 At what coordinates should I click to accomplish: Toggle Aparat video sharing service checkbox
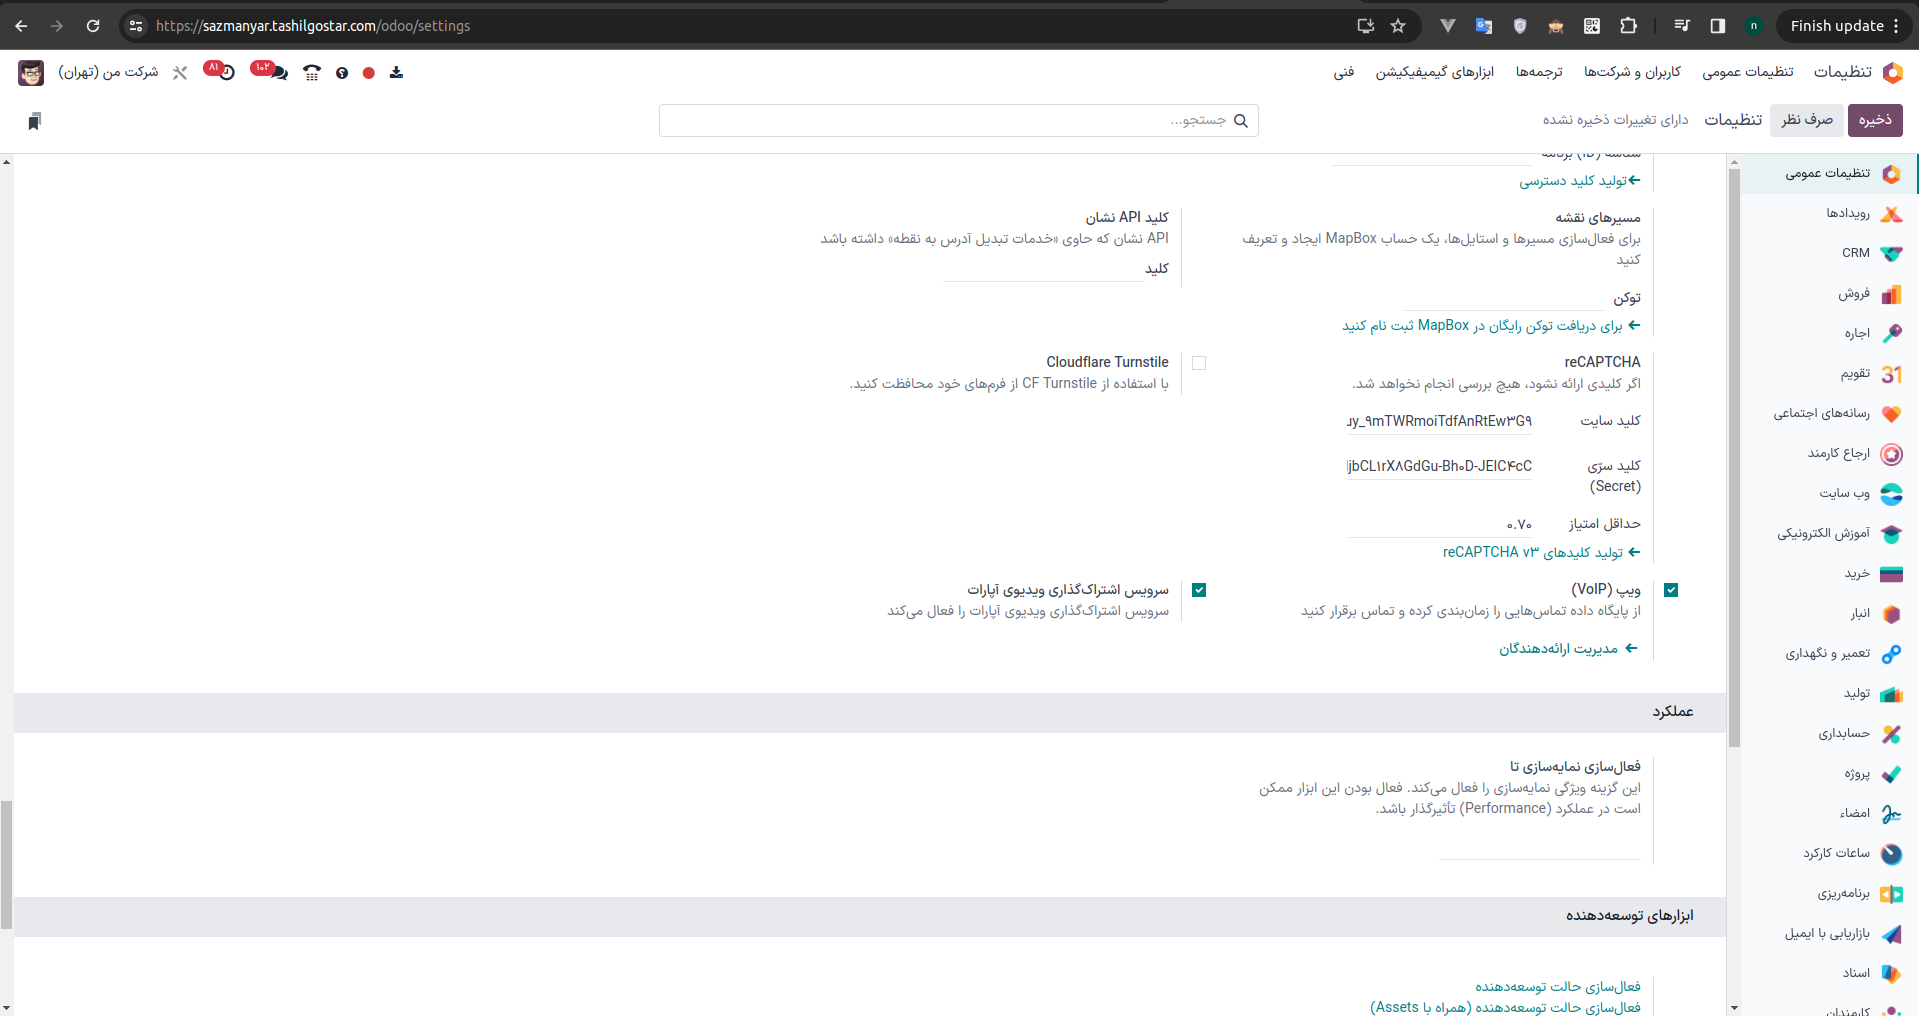click(1199, 590)
